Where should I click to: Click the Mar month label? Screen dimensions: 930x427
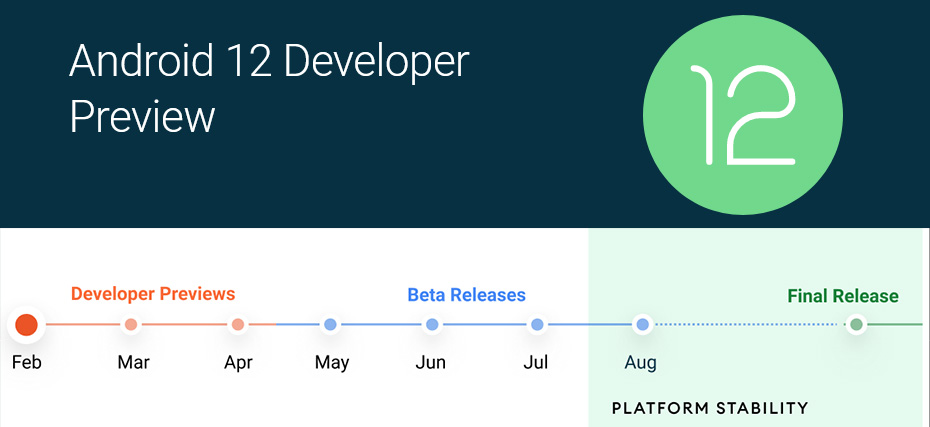133,362
